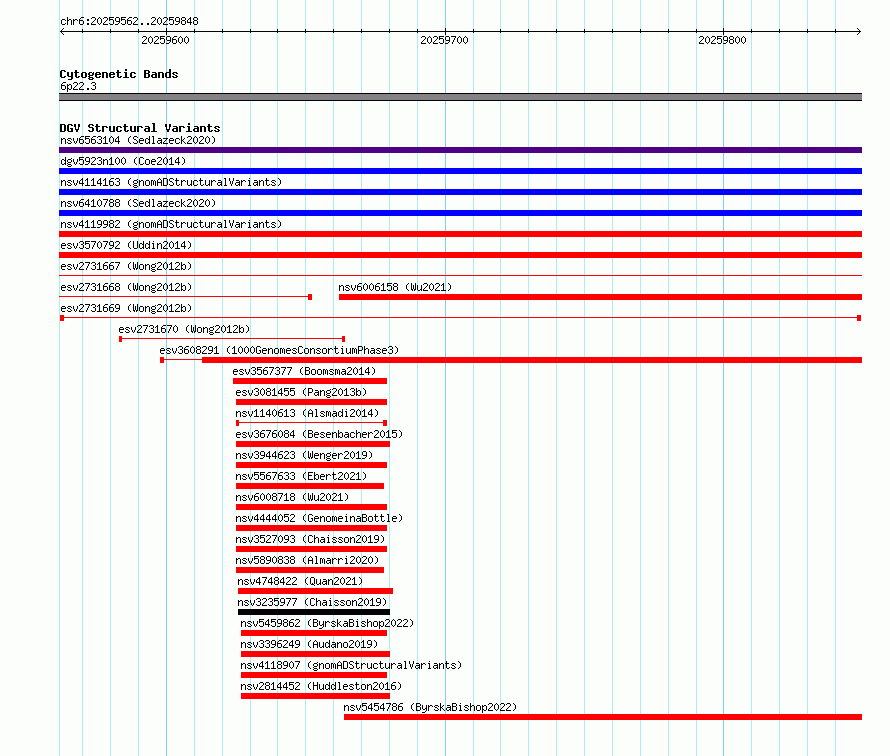This screenshot has width=890, height=756.
Task: Click the left arrowhead of the ruler
Action: point(62,31)
